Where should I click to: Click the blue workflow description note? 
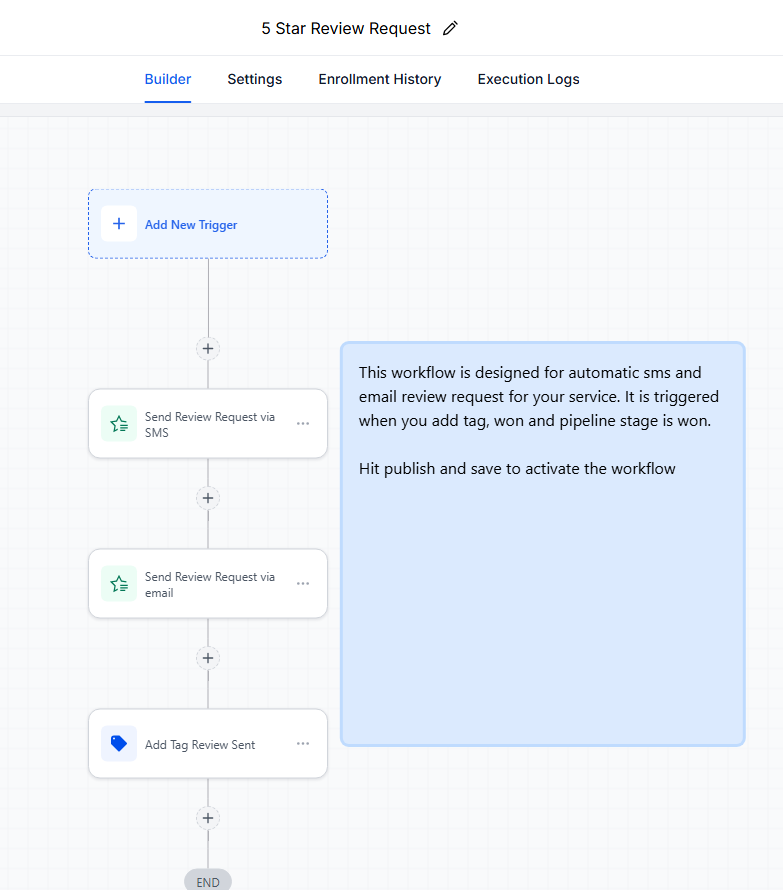pos(542,544)
